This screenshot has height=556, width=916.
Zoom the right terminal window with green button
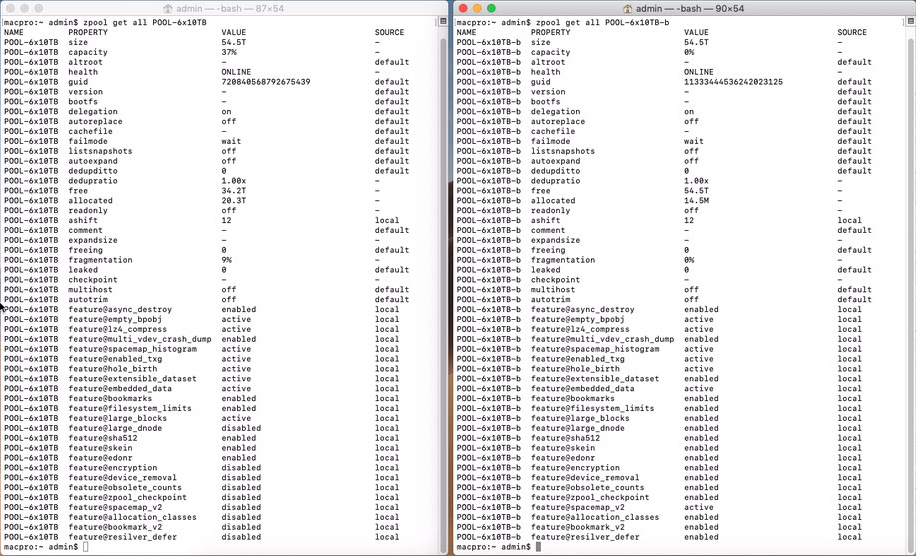coord(491,8)
